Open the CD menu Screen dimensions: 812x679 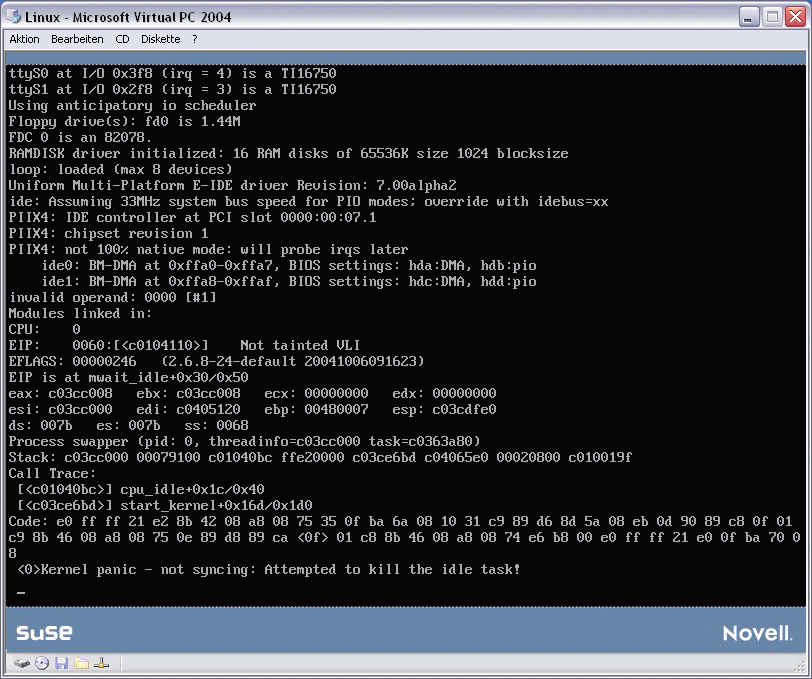(122, 39)
